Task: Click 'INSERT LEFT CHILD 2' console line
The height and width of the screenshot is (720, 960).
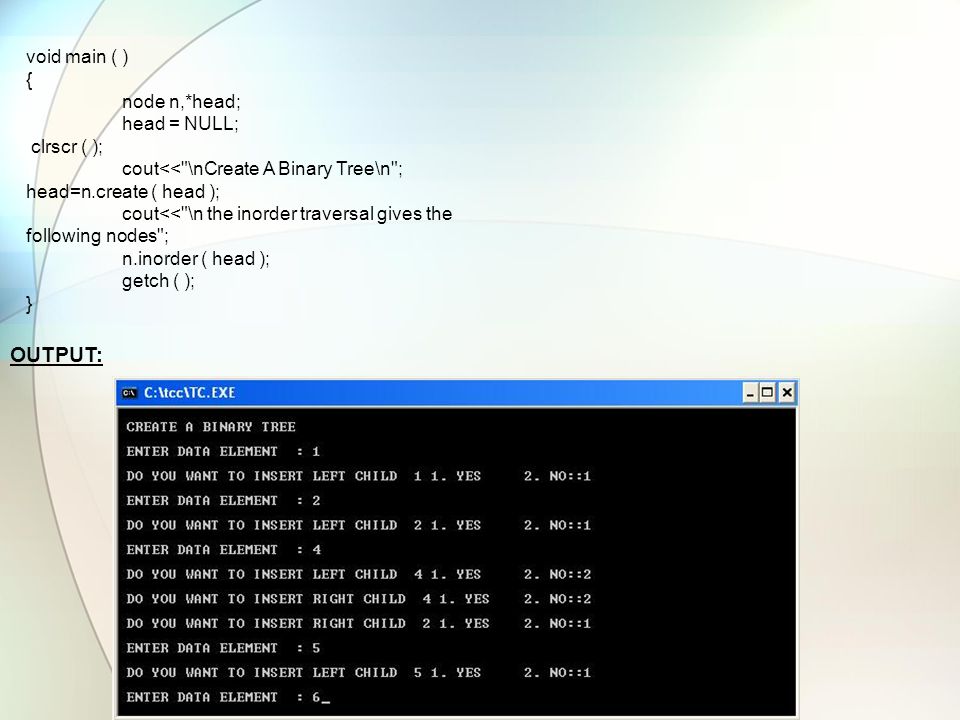Action: pos(358,525)
